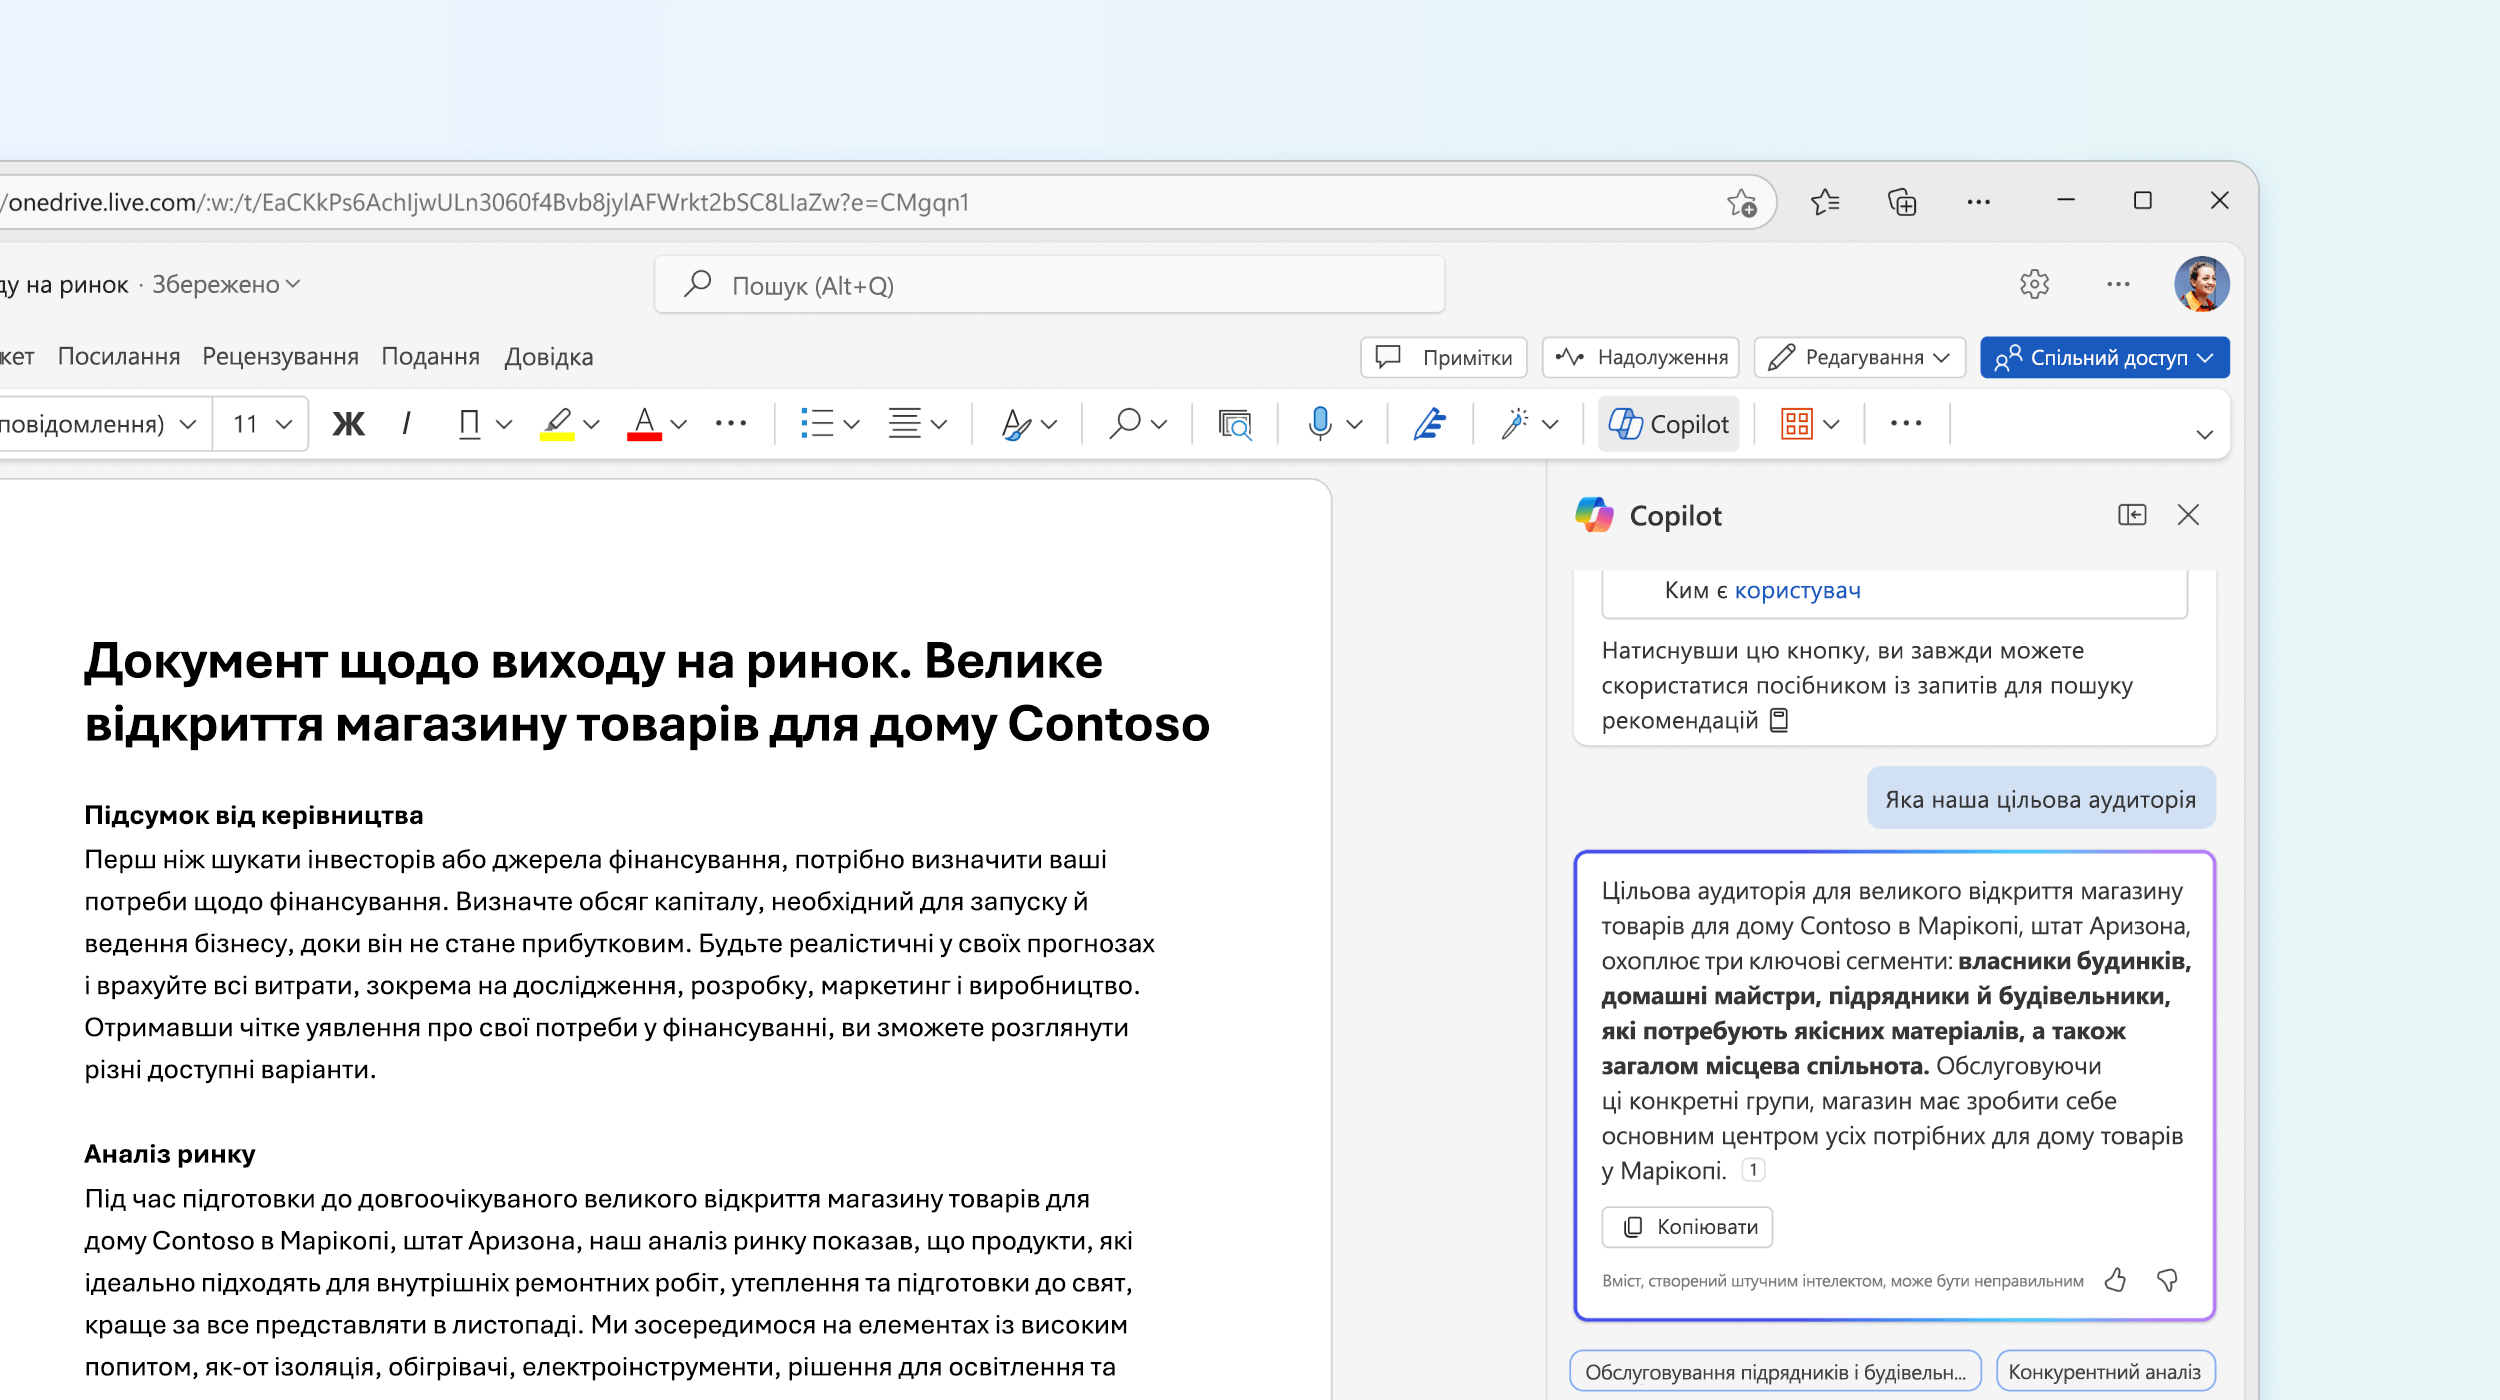The height and width of the screenshot is (1400, 2500).
Task: Click the Підсумок від керівництва heading
Action: [x=254, y=815]
